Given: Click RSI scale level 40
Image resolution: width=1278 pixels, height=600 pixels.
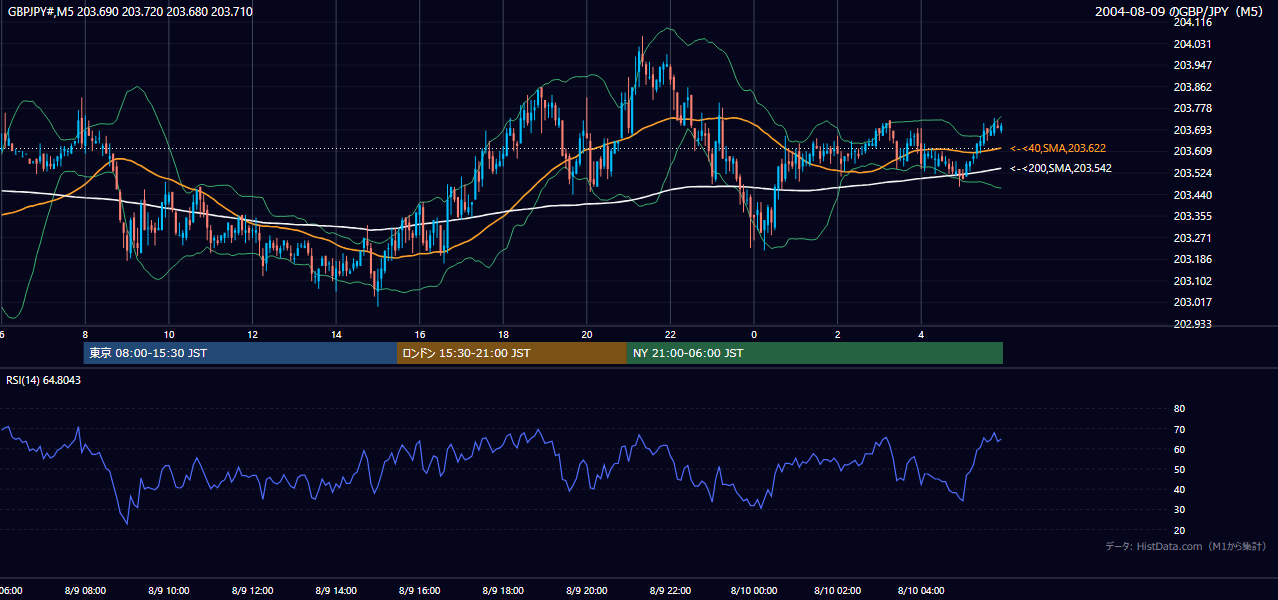Looking at the screenshot, I should pos(1179,490).
